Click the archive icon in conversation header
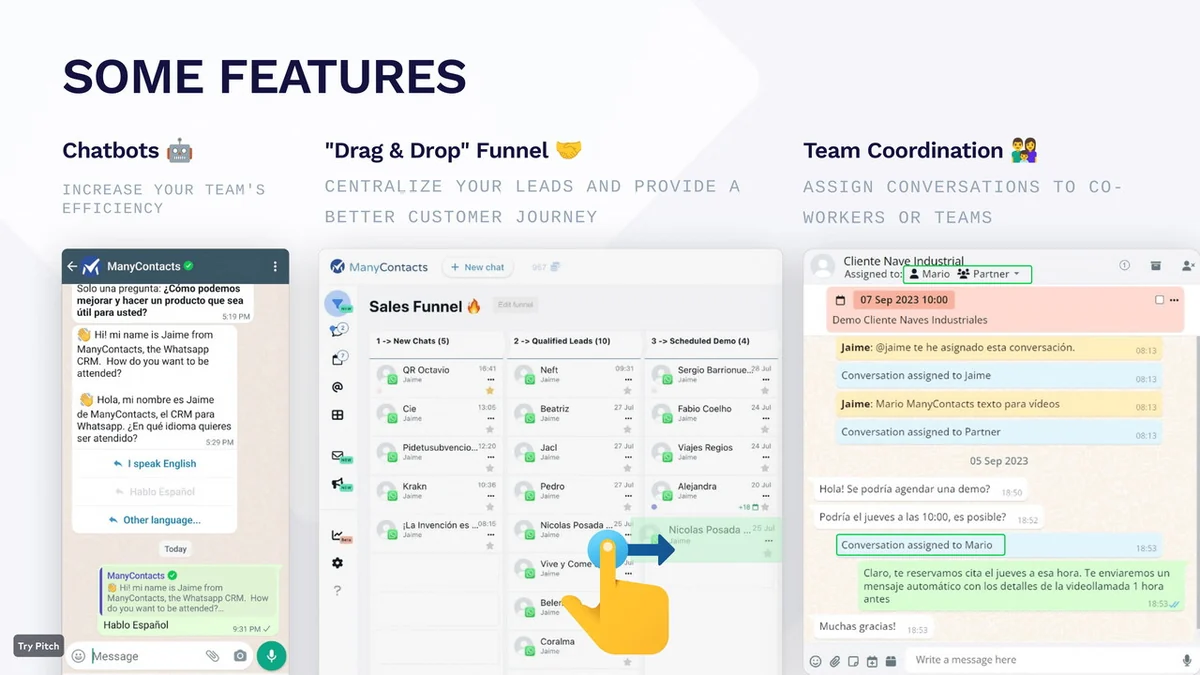 click(x=1155, y=265)
